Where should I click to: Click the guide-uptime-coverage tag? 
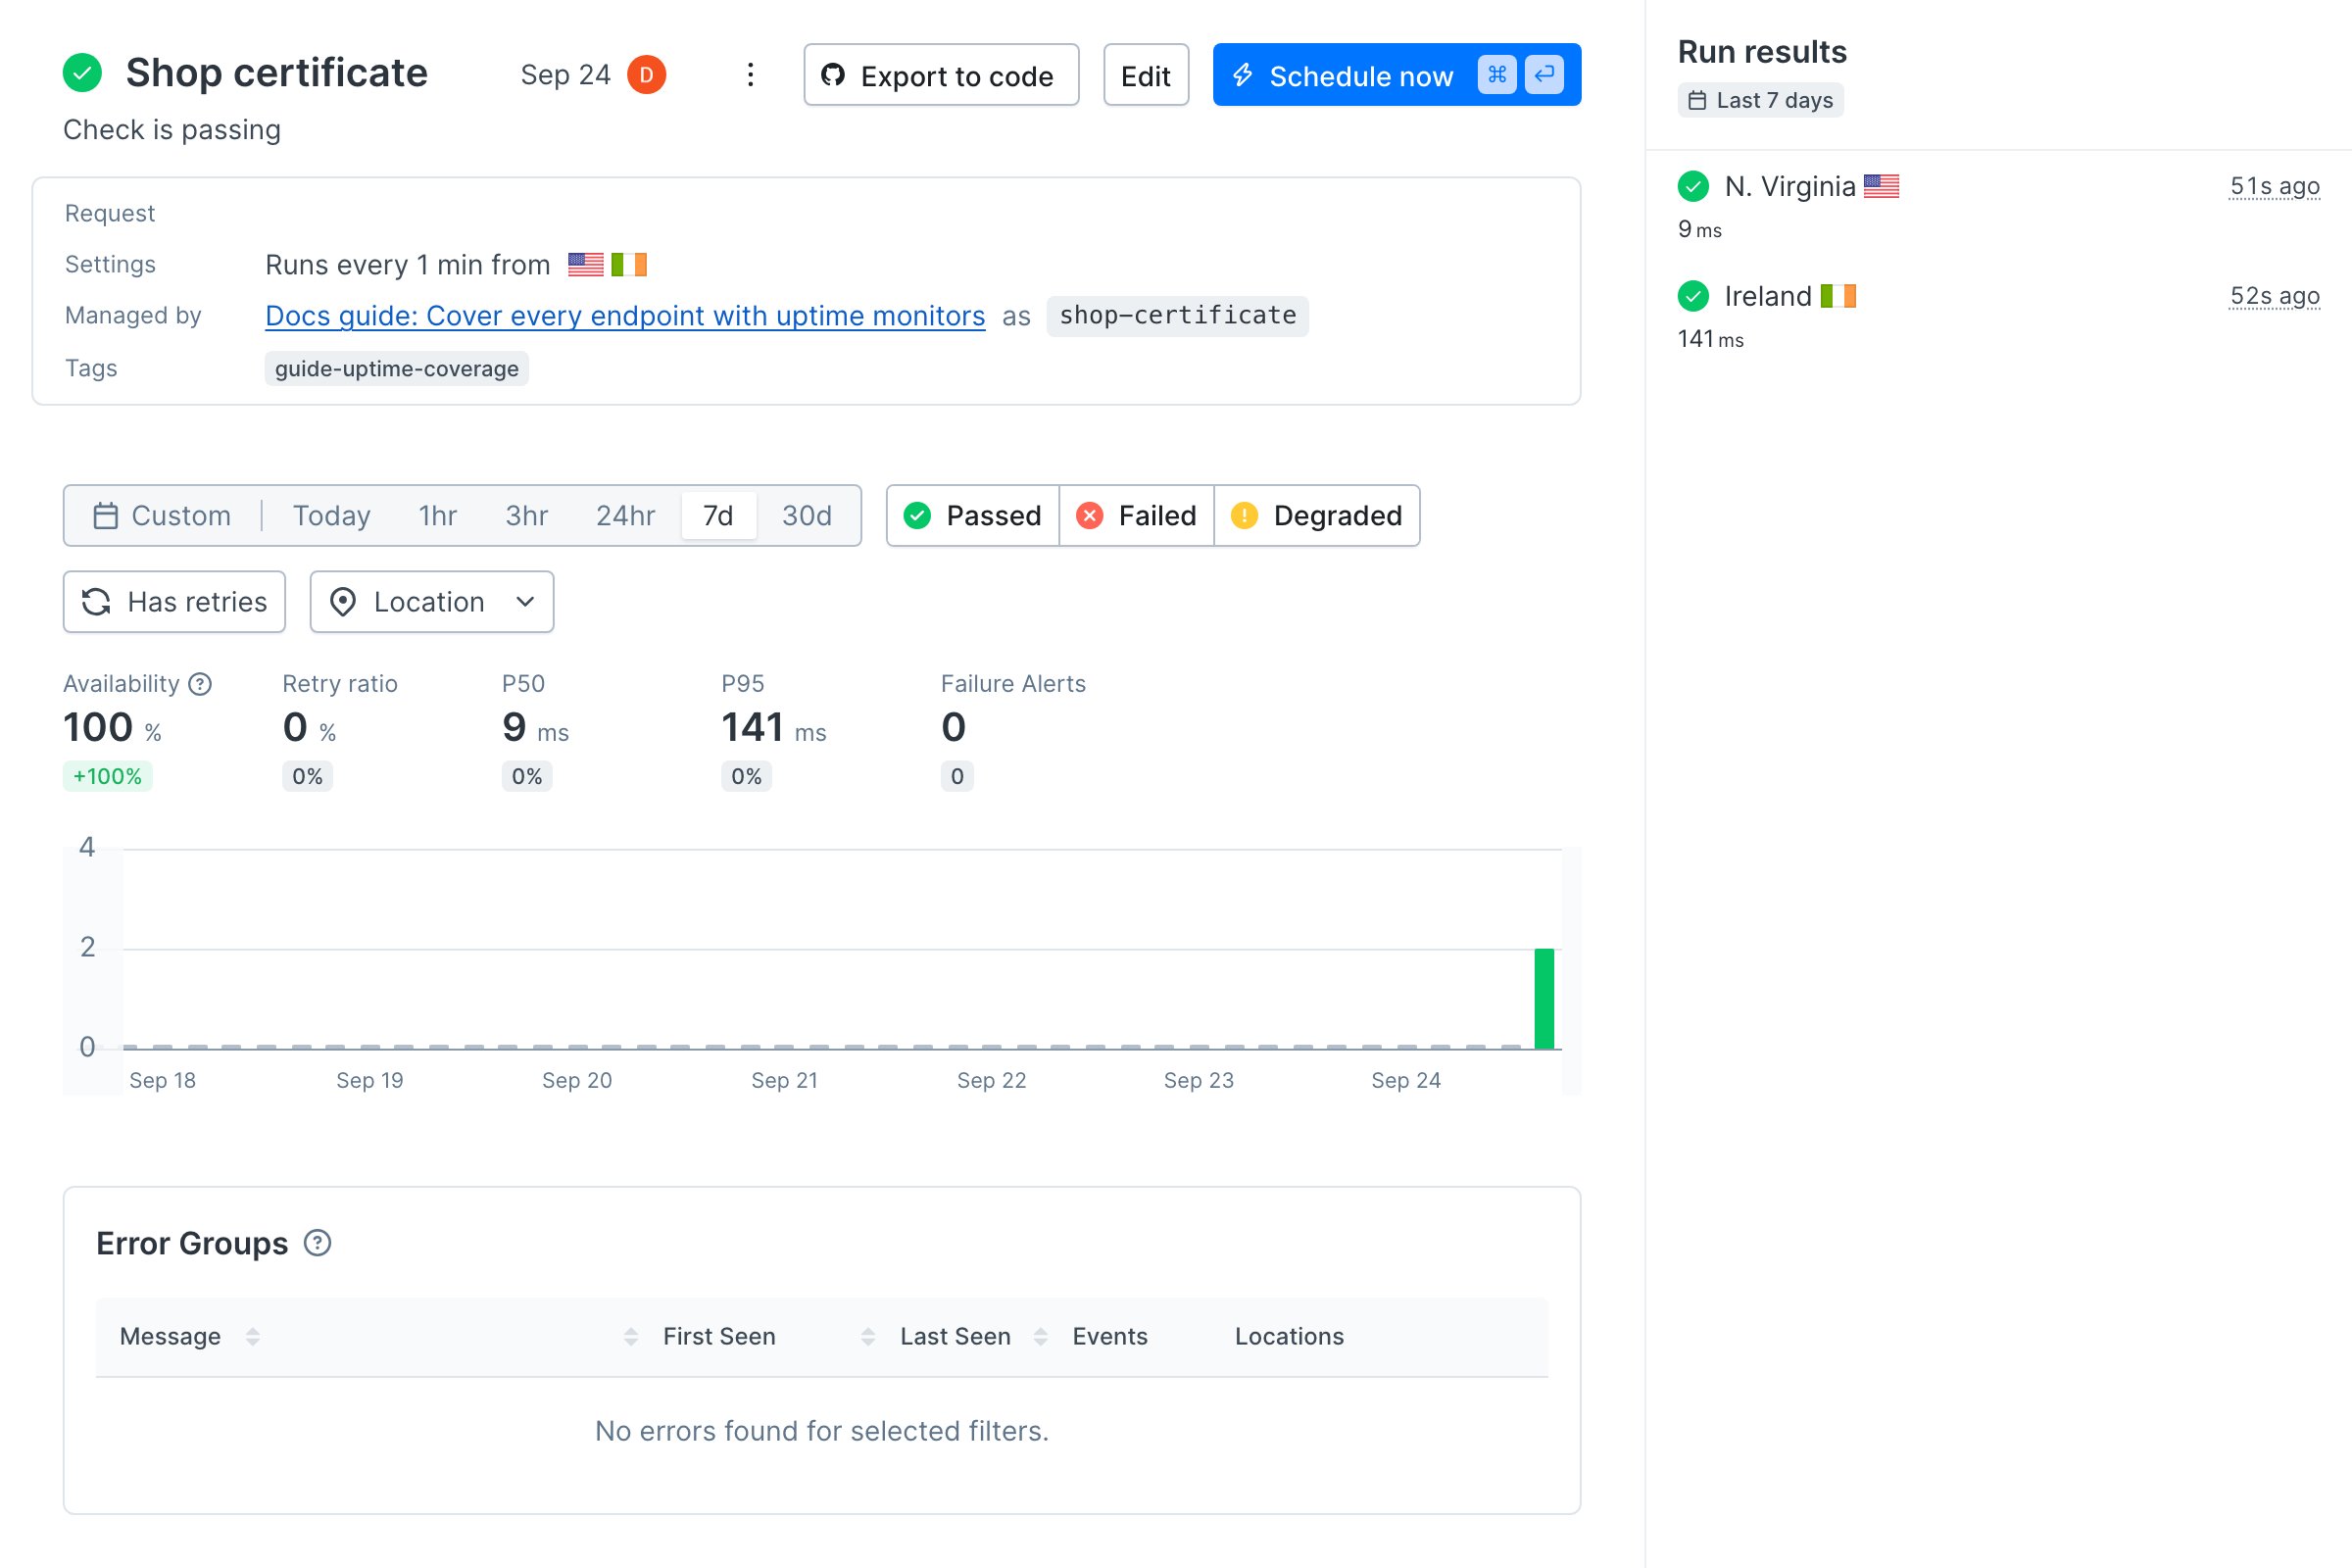396,369
